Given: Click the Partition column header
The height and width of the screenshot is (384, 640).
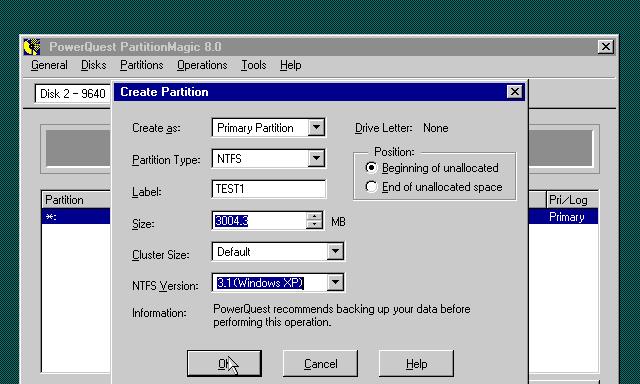Looking at the screenshot, I should (x=76, y=200).
